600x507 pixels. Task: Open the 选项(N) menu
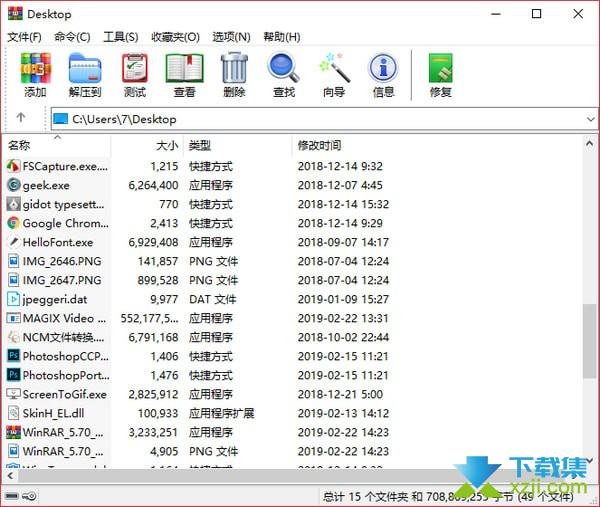tap(231, 37)
